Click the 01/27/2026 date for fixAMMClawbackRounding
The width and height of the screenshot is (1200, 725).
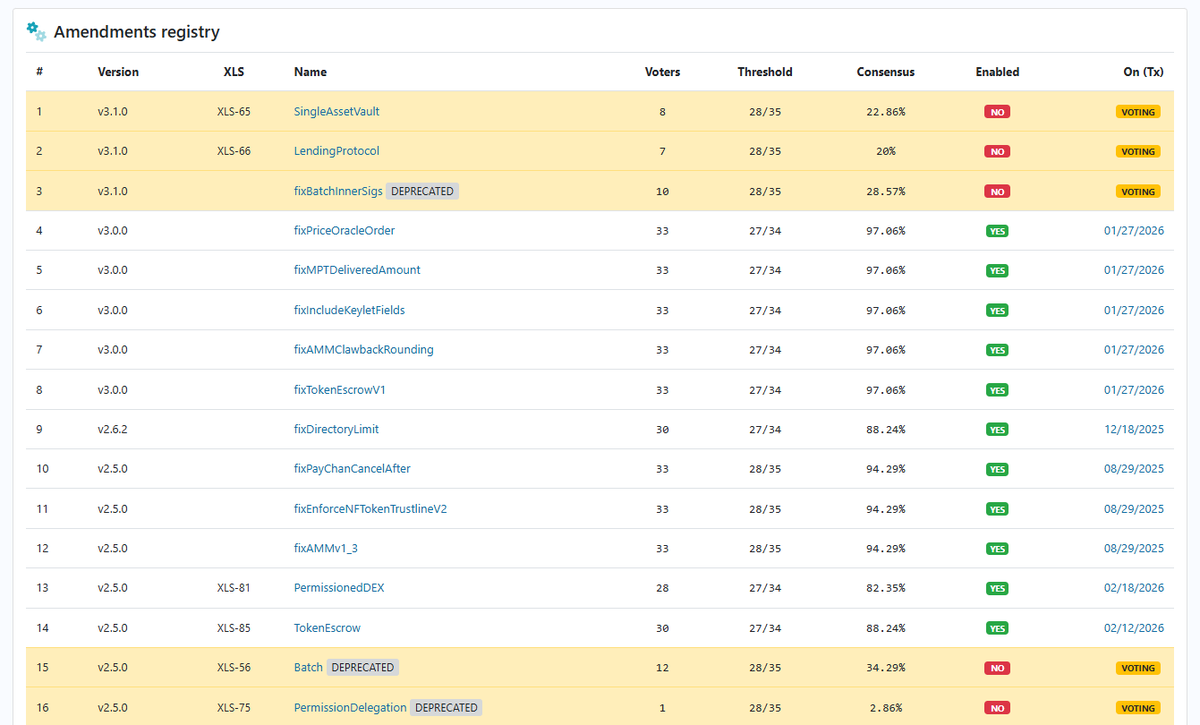(1134, 350)
